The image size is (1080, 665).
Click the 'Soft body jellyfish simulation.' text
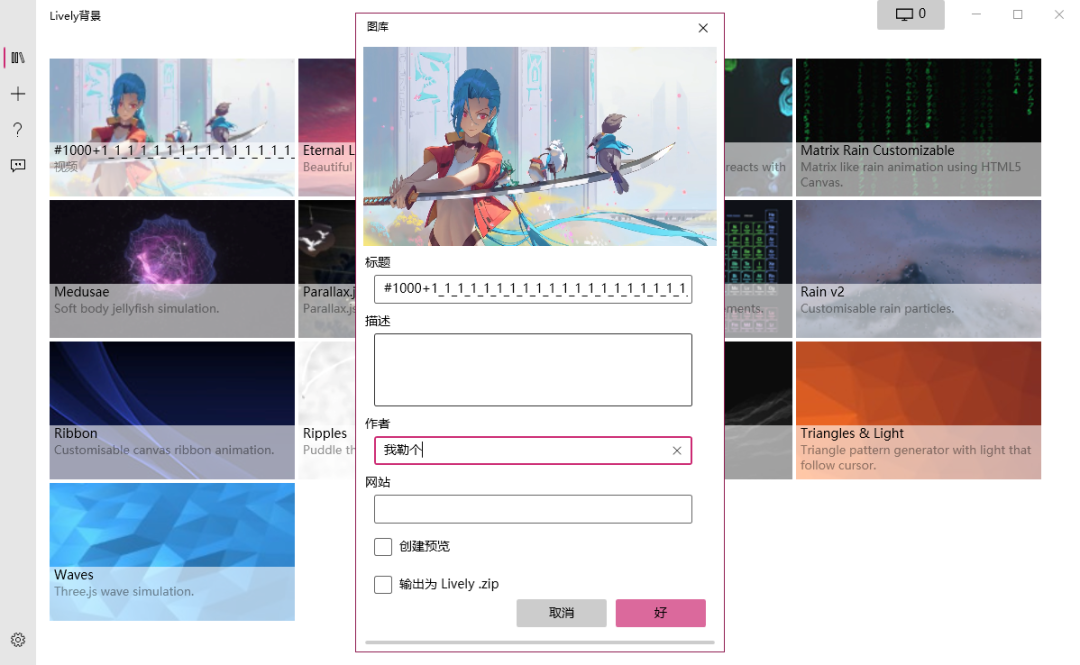click(x=136, y=309)
